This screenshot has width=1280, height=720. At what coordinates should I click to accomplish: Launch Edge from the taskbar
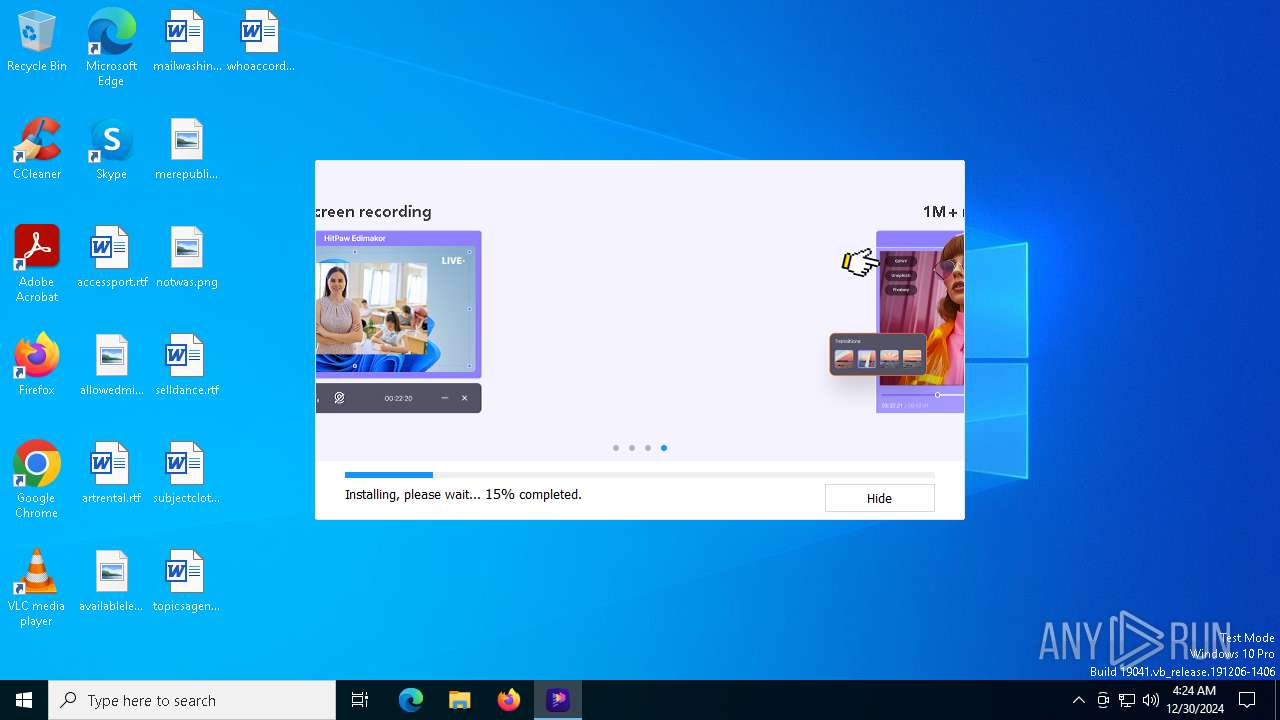pos(411,700)
